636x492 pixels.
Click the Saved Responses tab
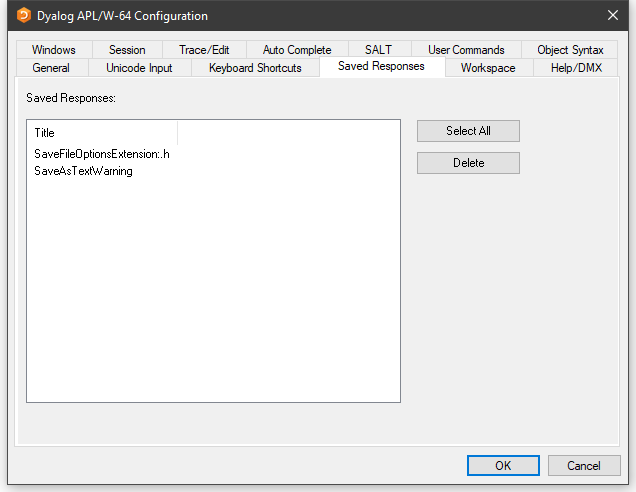pyautogui.click(x=381, y=66)
